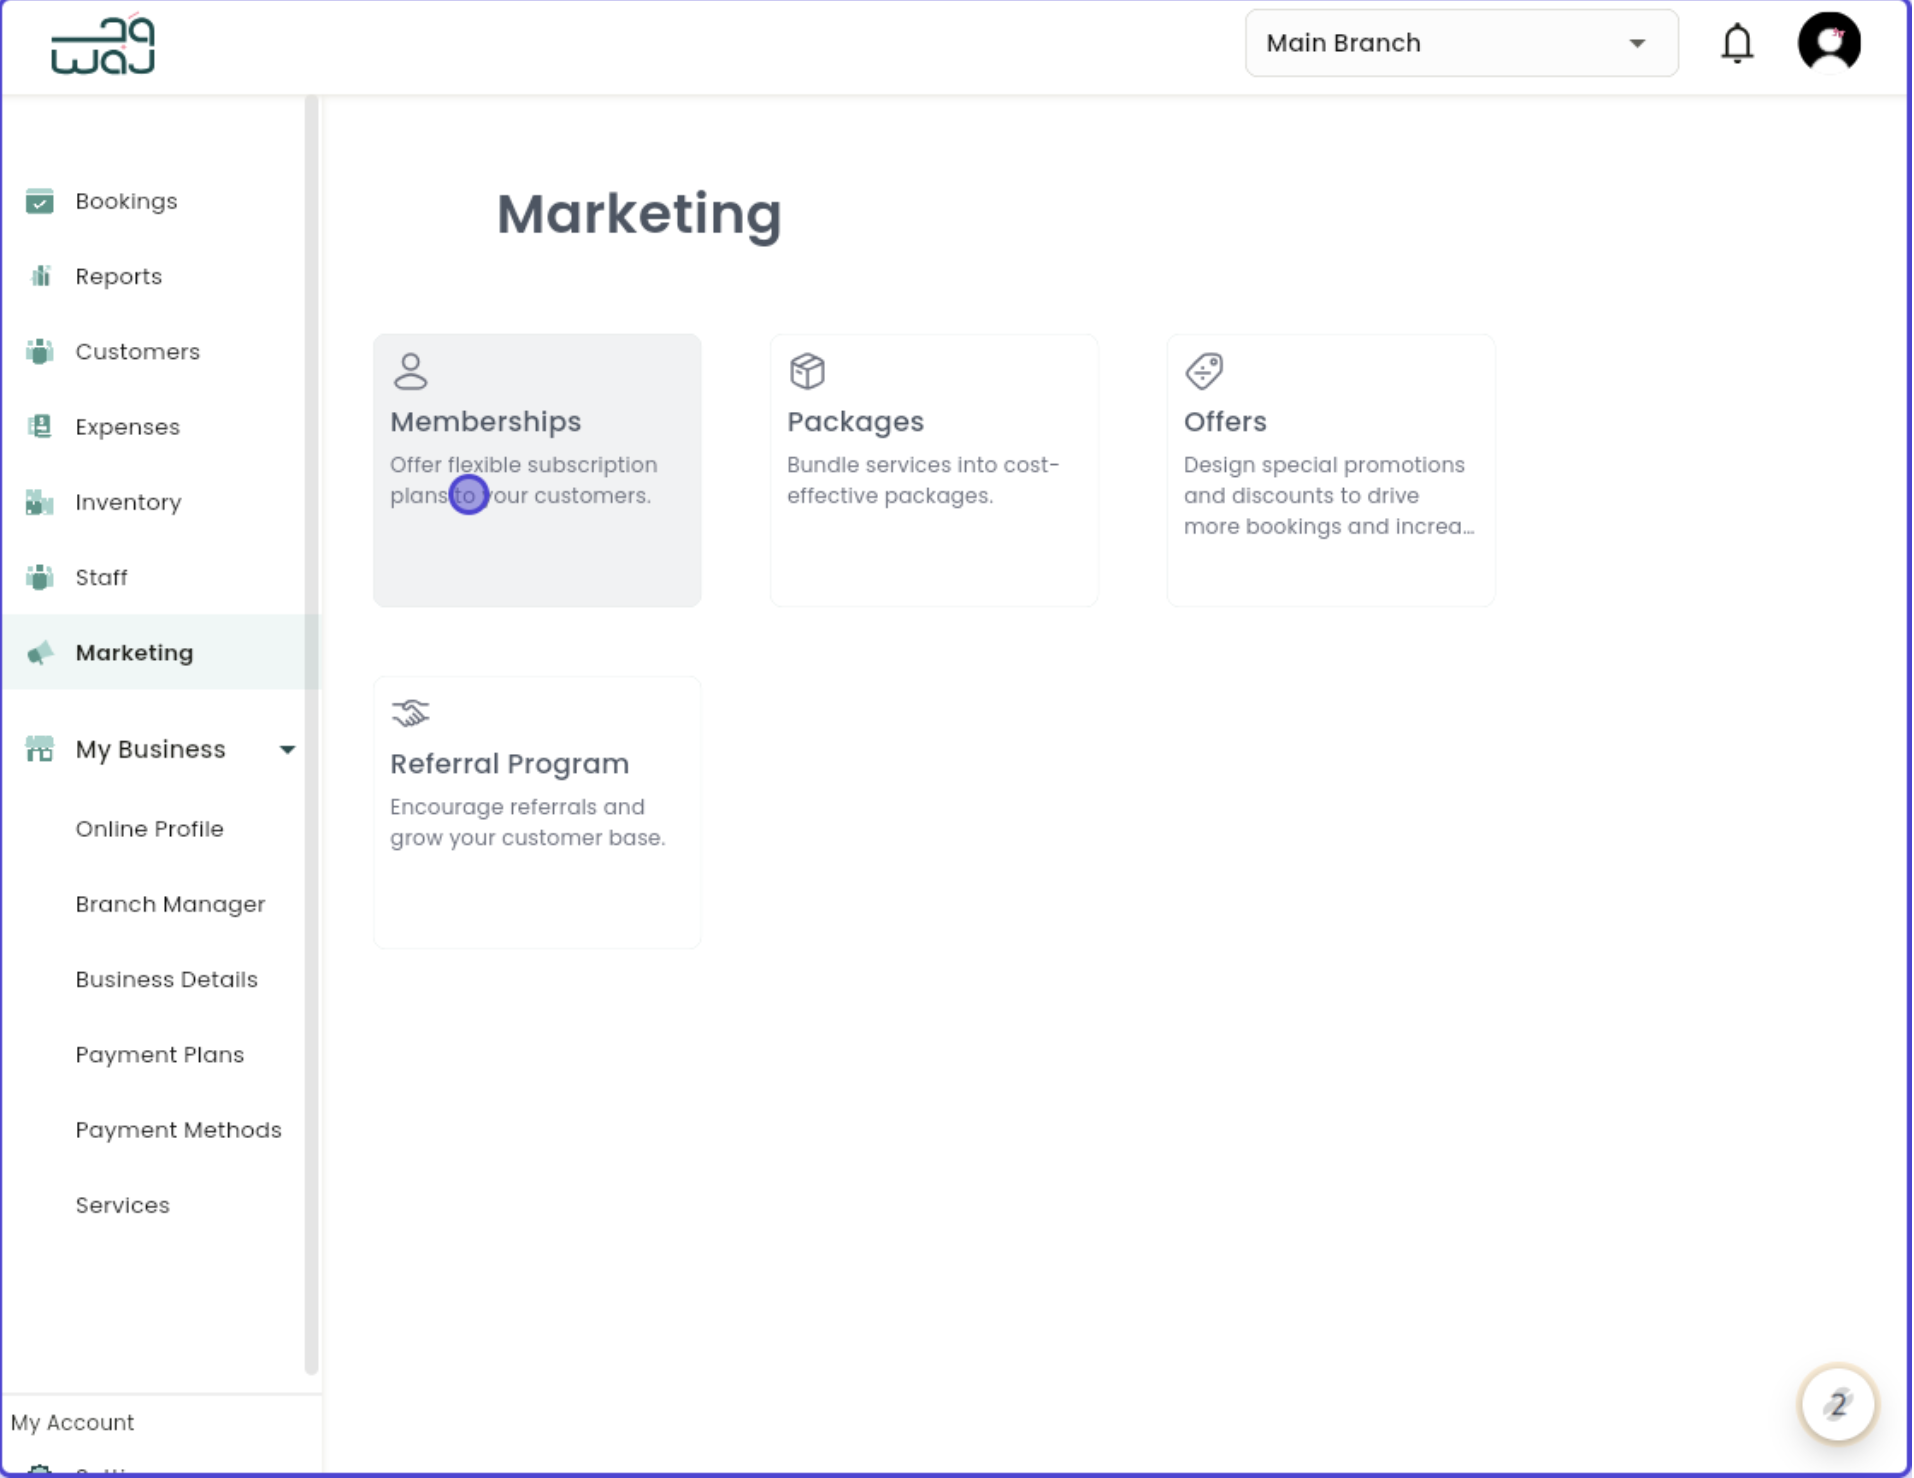The width and height of the screenshot is (1914, 1478).
Task: Click the Packages box icon on the card
Action: click(x=807, y=370)
